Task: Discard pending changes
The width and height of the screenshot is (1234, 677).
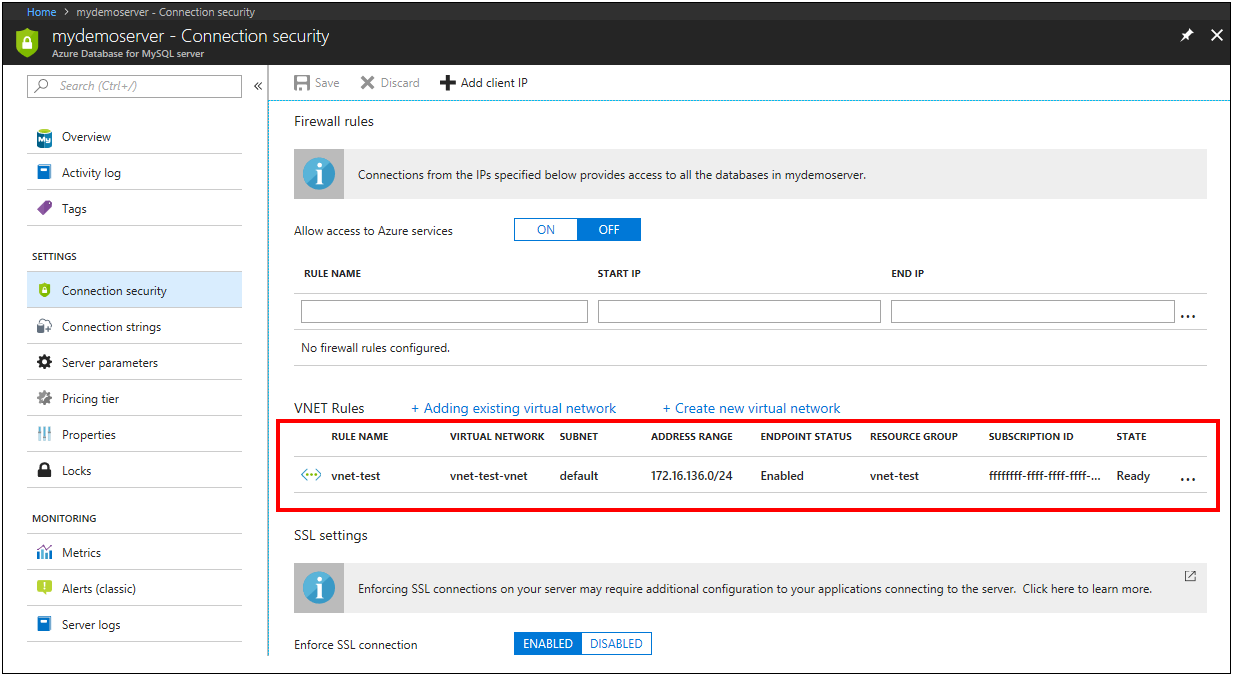Action: click(389, 82)
